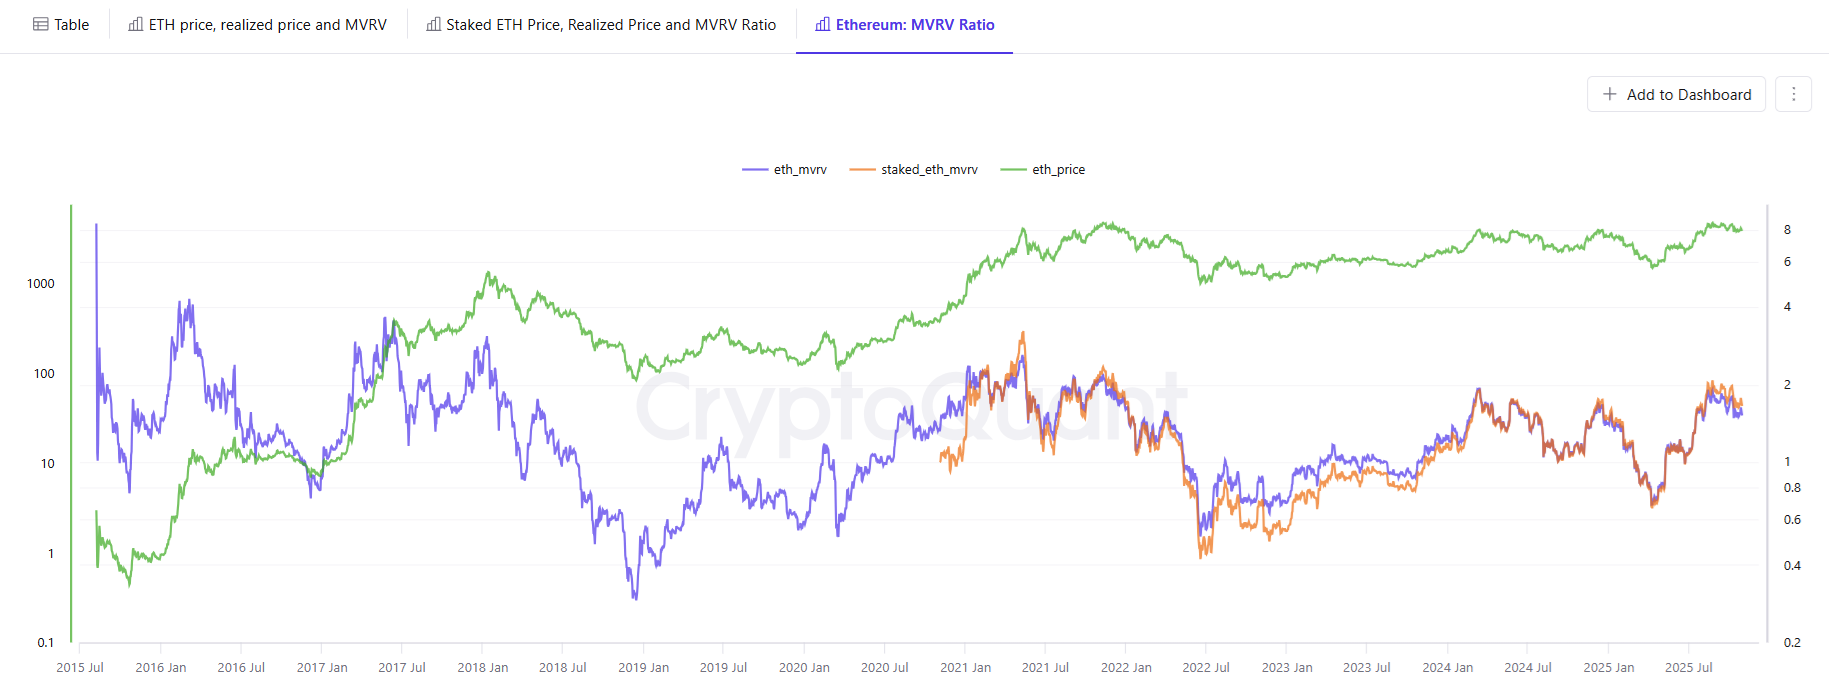Click the plus icon on Add to Dashboard
Screen dimensions: 1829x700
[1610, 94]
